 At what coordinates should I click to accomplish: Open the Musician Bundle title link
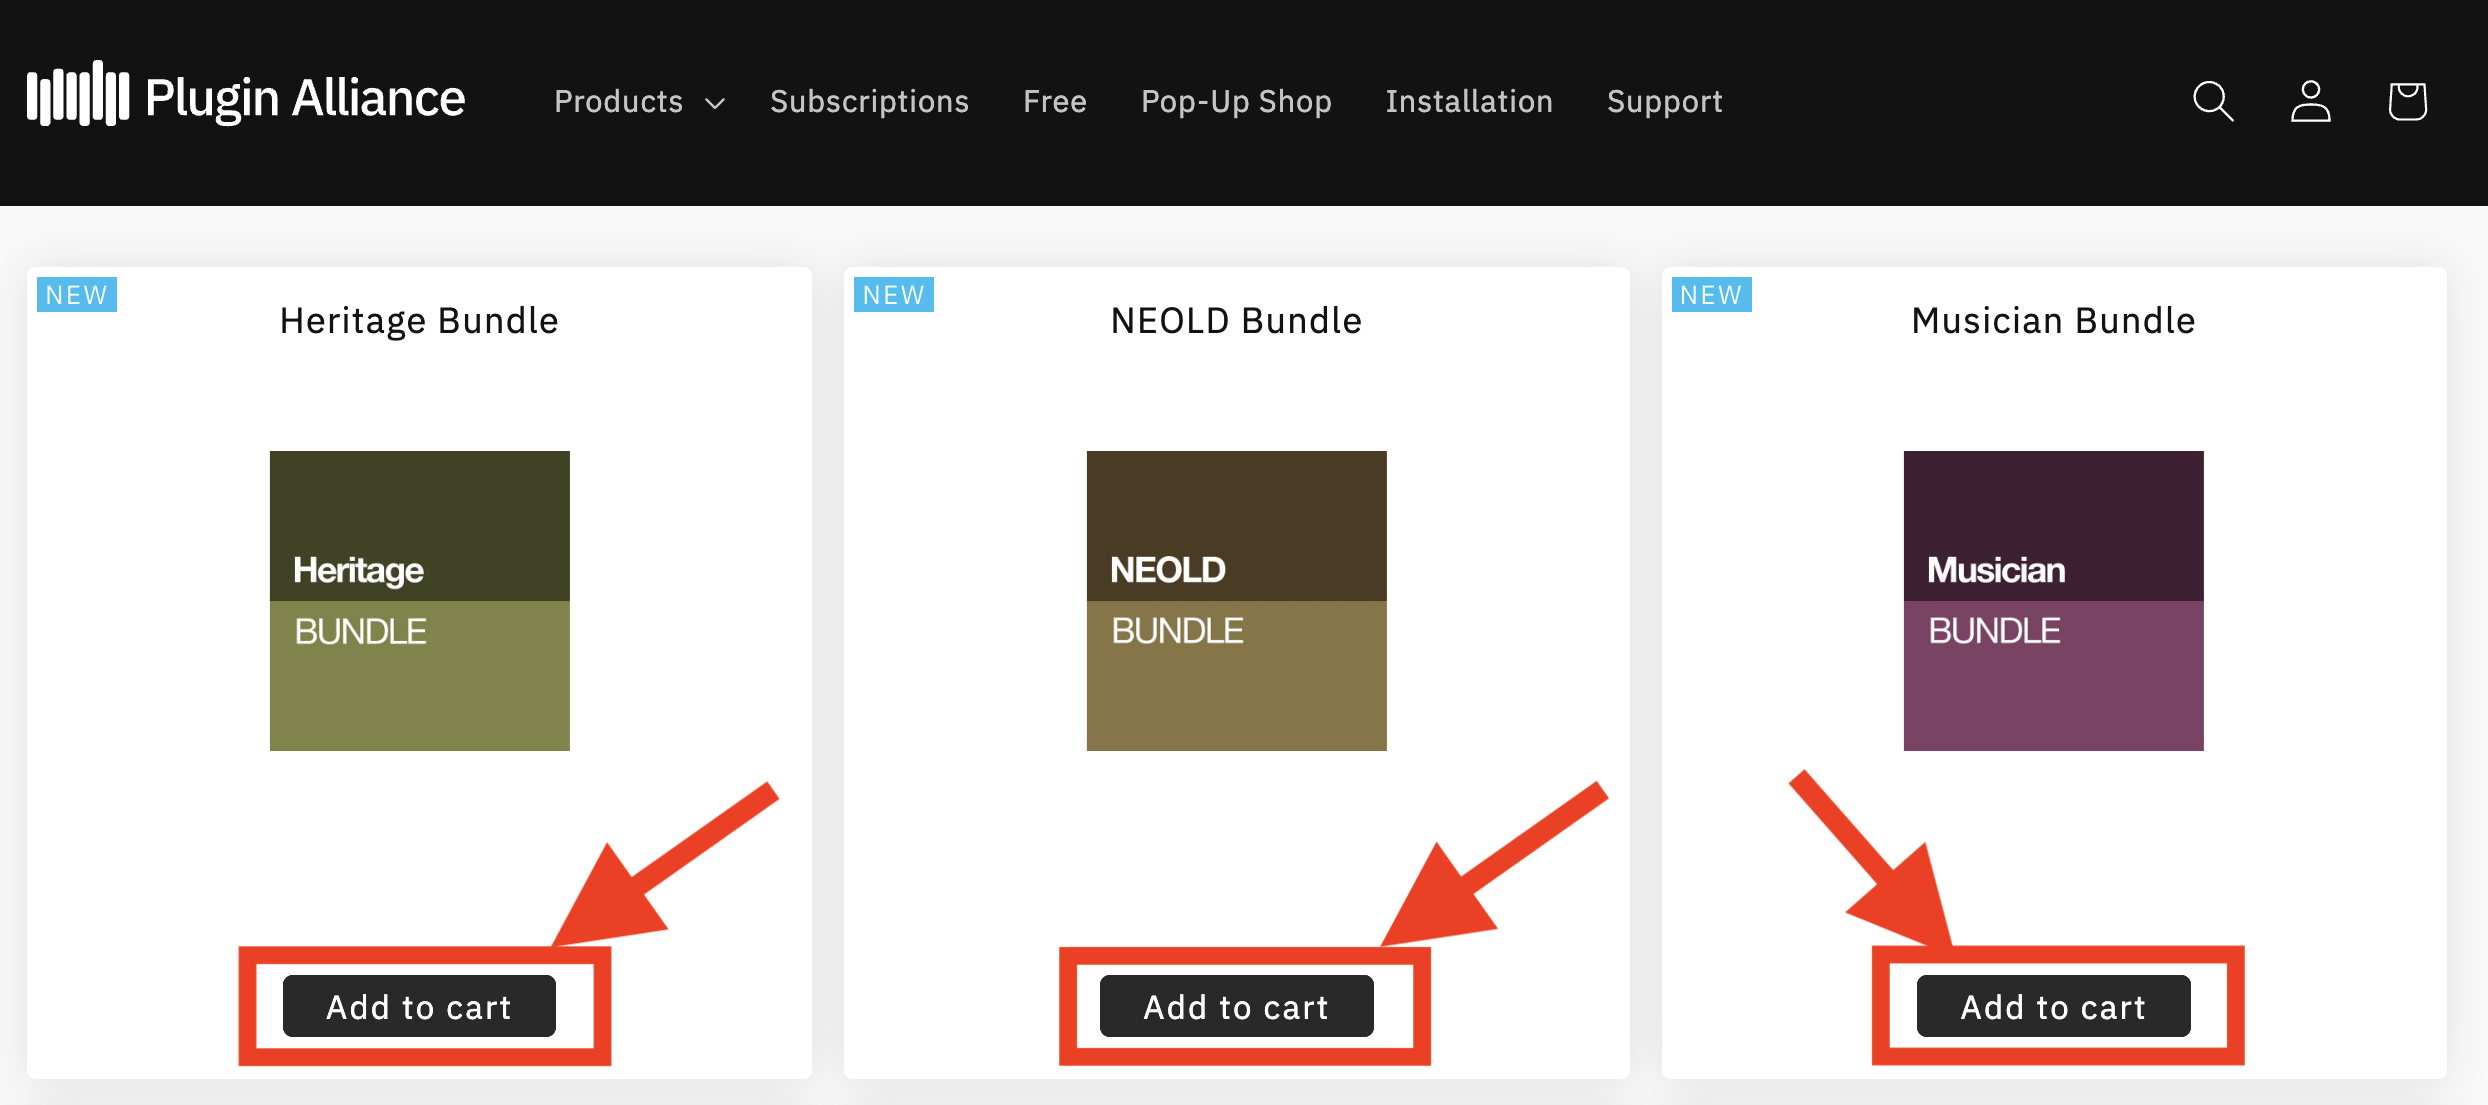[x=2053, y=321]
